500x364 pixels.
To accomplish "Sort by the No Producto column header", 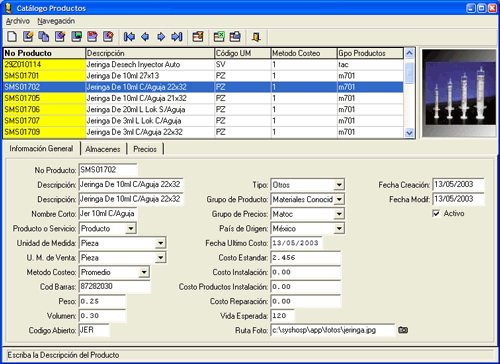I will pos(44,53).
